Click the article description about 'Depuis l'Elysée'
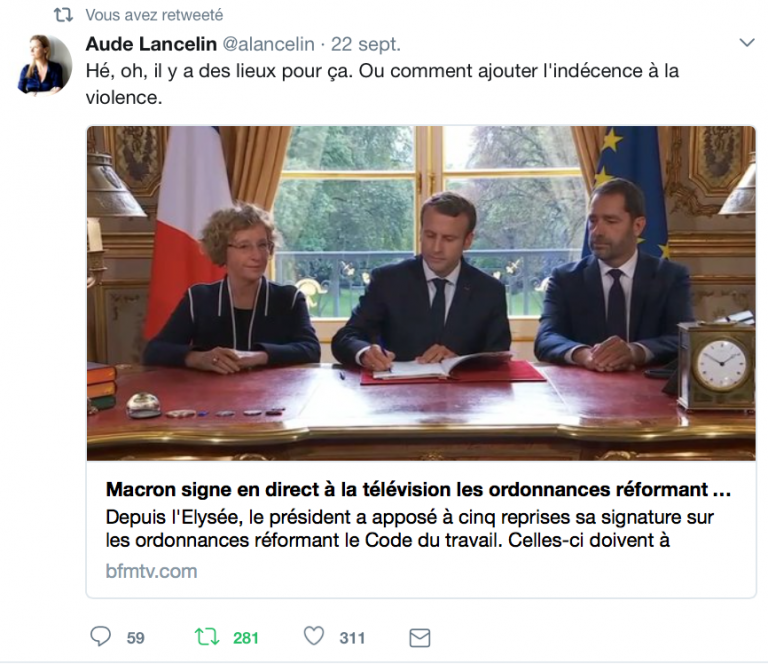Screen dimensions: 768x664 410,529
